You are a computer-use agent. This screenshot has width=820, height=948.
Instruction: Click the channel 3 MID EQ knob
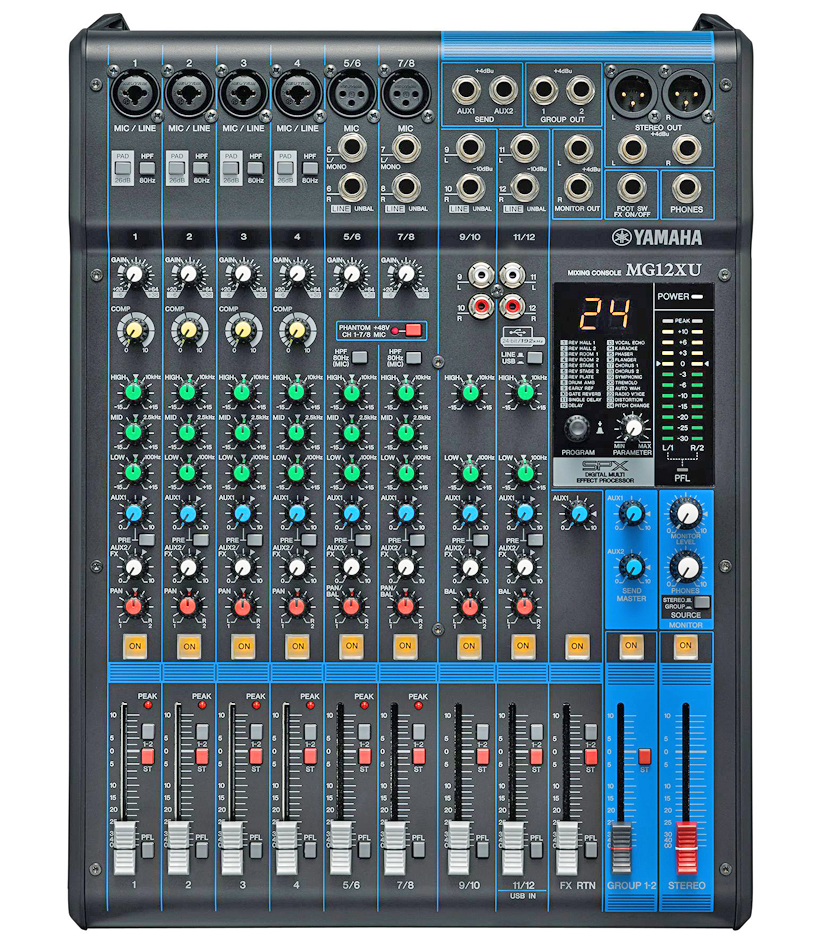click(242, 433)
